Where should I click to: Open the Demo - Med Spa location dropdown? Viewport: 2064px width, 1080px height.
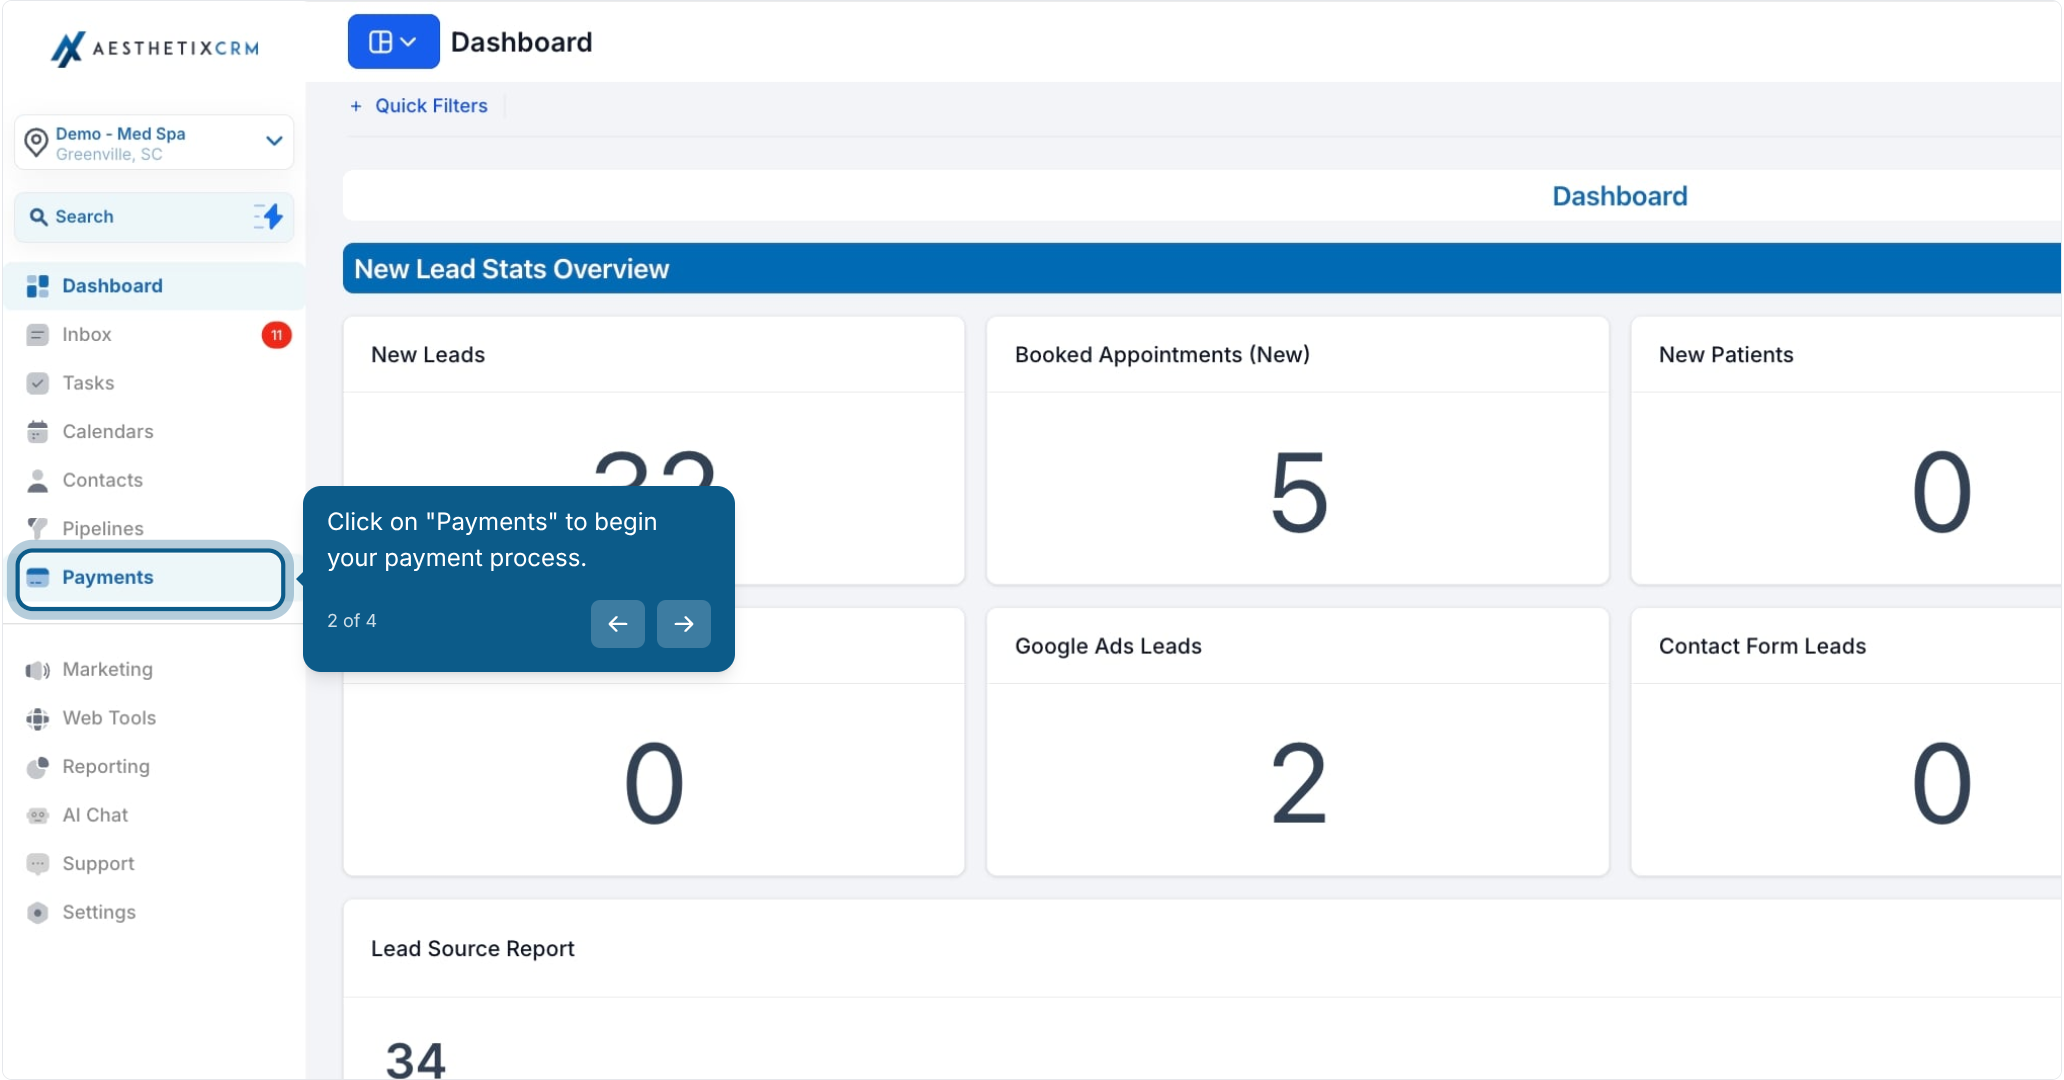154,142
